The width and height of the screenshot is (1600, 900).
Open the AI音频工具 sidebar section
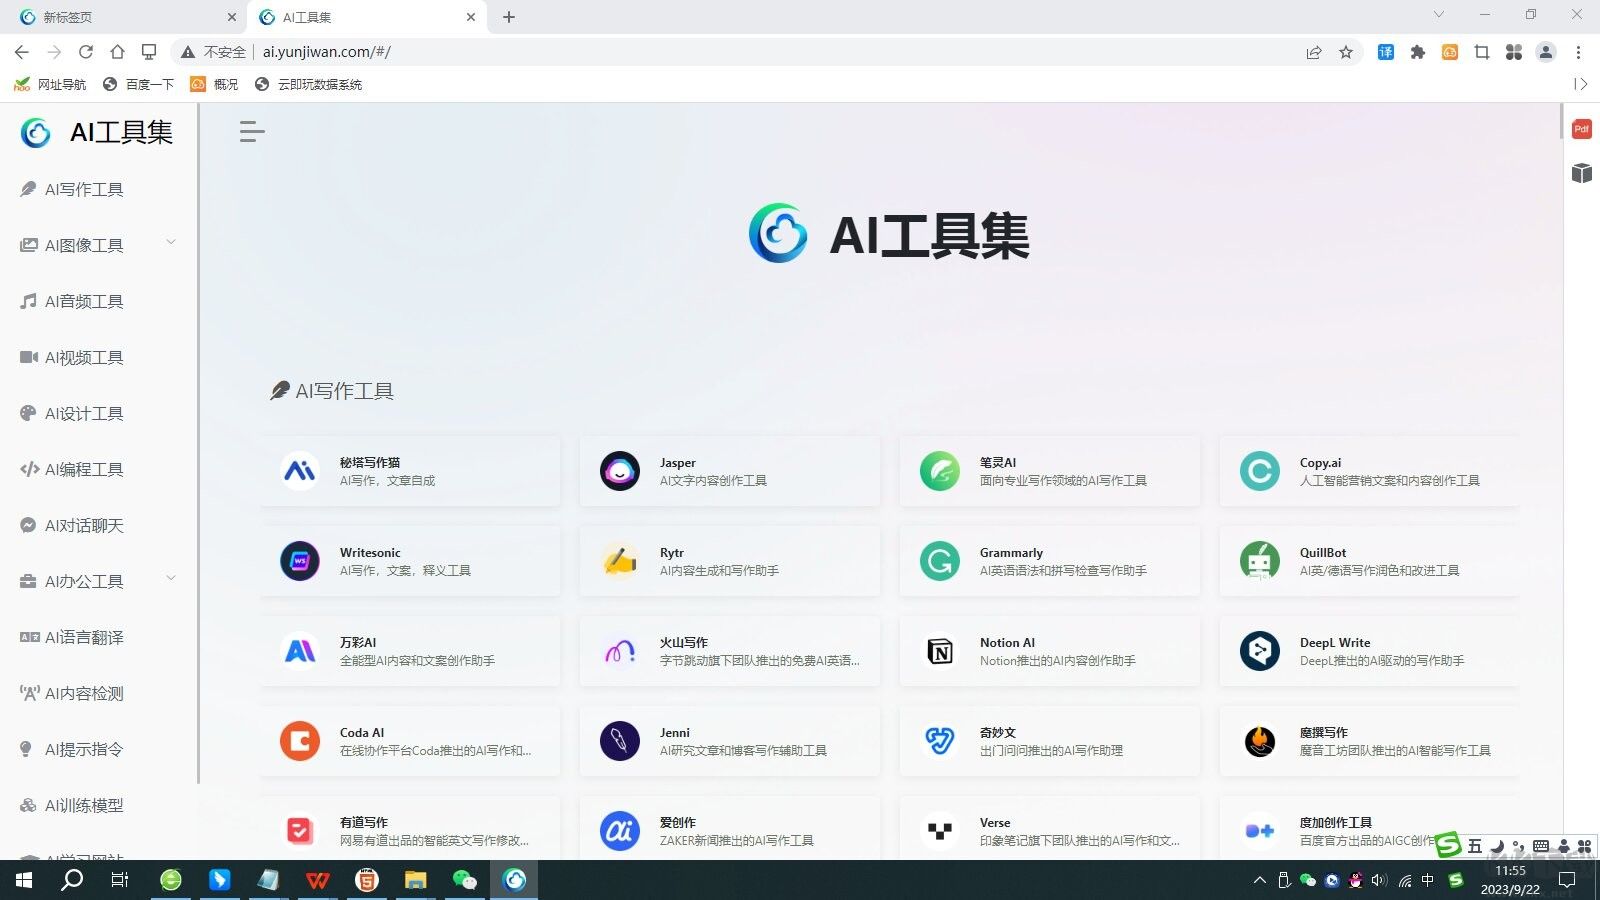pyautogui.click(x=84, y=300)
